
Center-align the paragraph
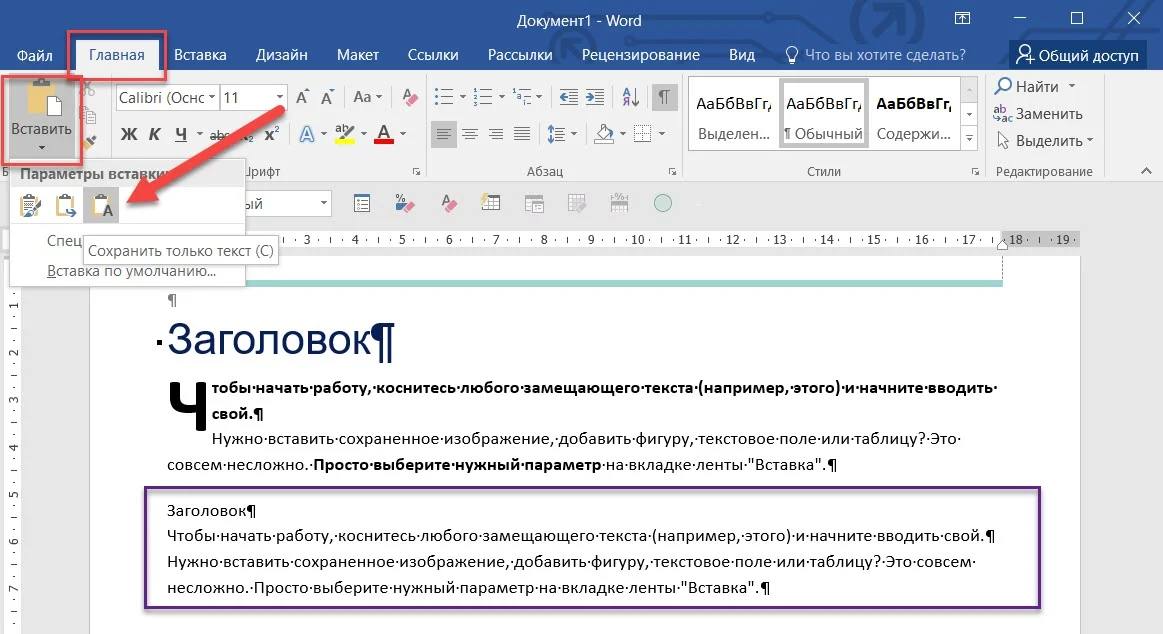click(470, 134)
